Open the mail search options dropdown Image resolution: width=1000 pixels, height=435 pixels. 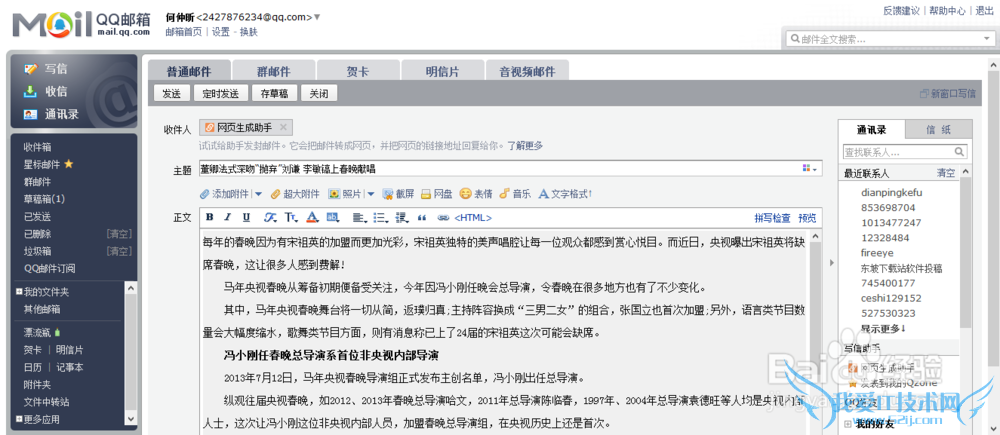click(986, 39)
